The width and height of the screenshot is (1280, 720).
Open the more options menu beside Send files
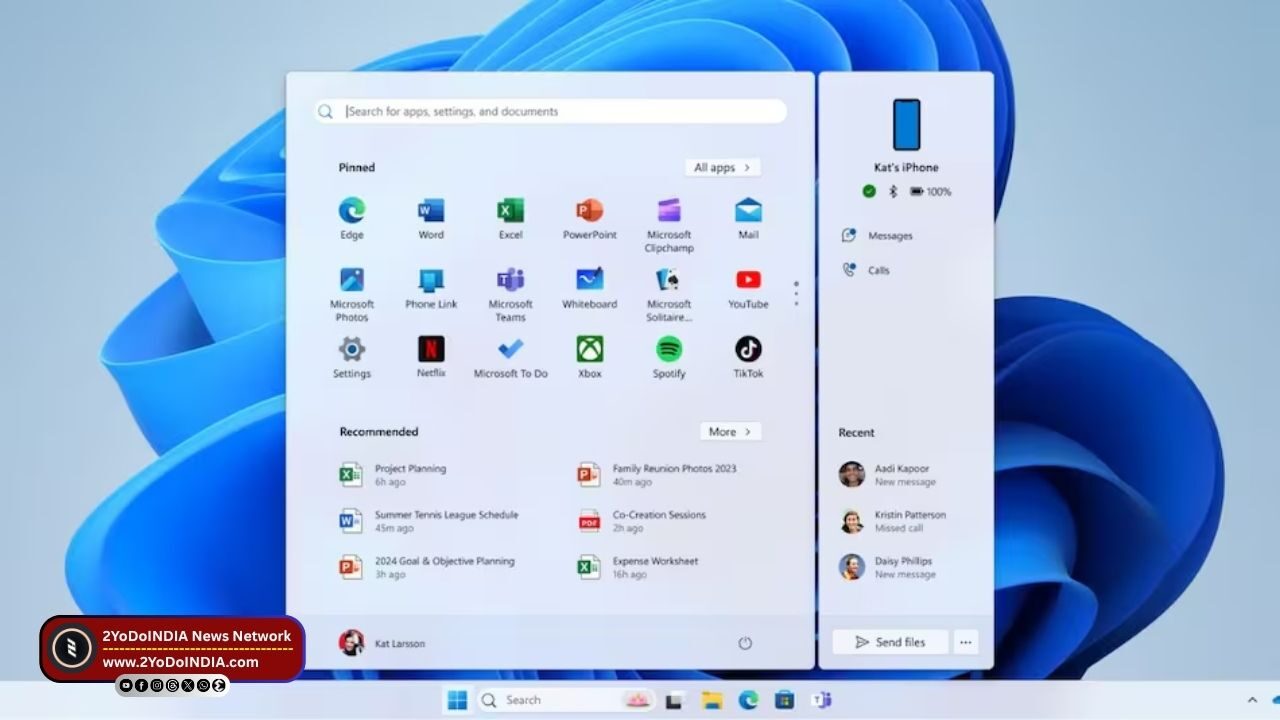[965, 642]
